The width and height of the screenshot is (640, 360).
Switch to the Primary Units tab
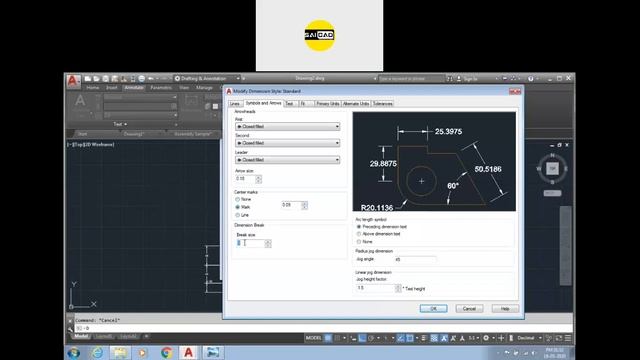click(328, 104)
